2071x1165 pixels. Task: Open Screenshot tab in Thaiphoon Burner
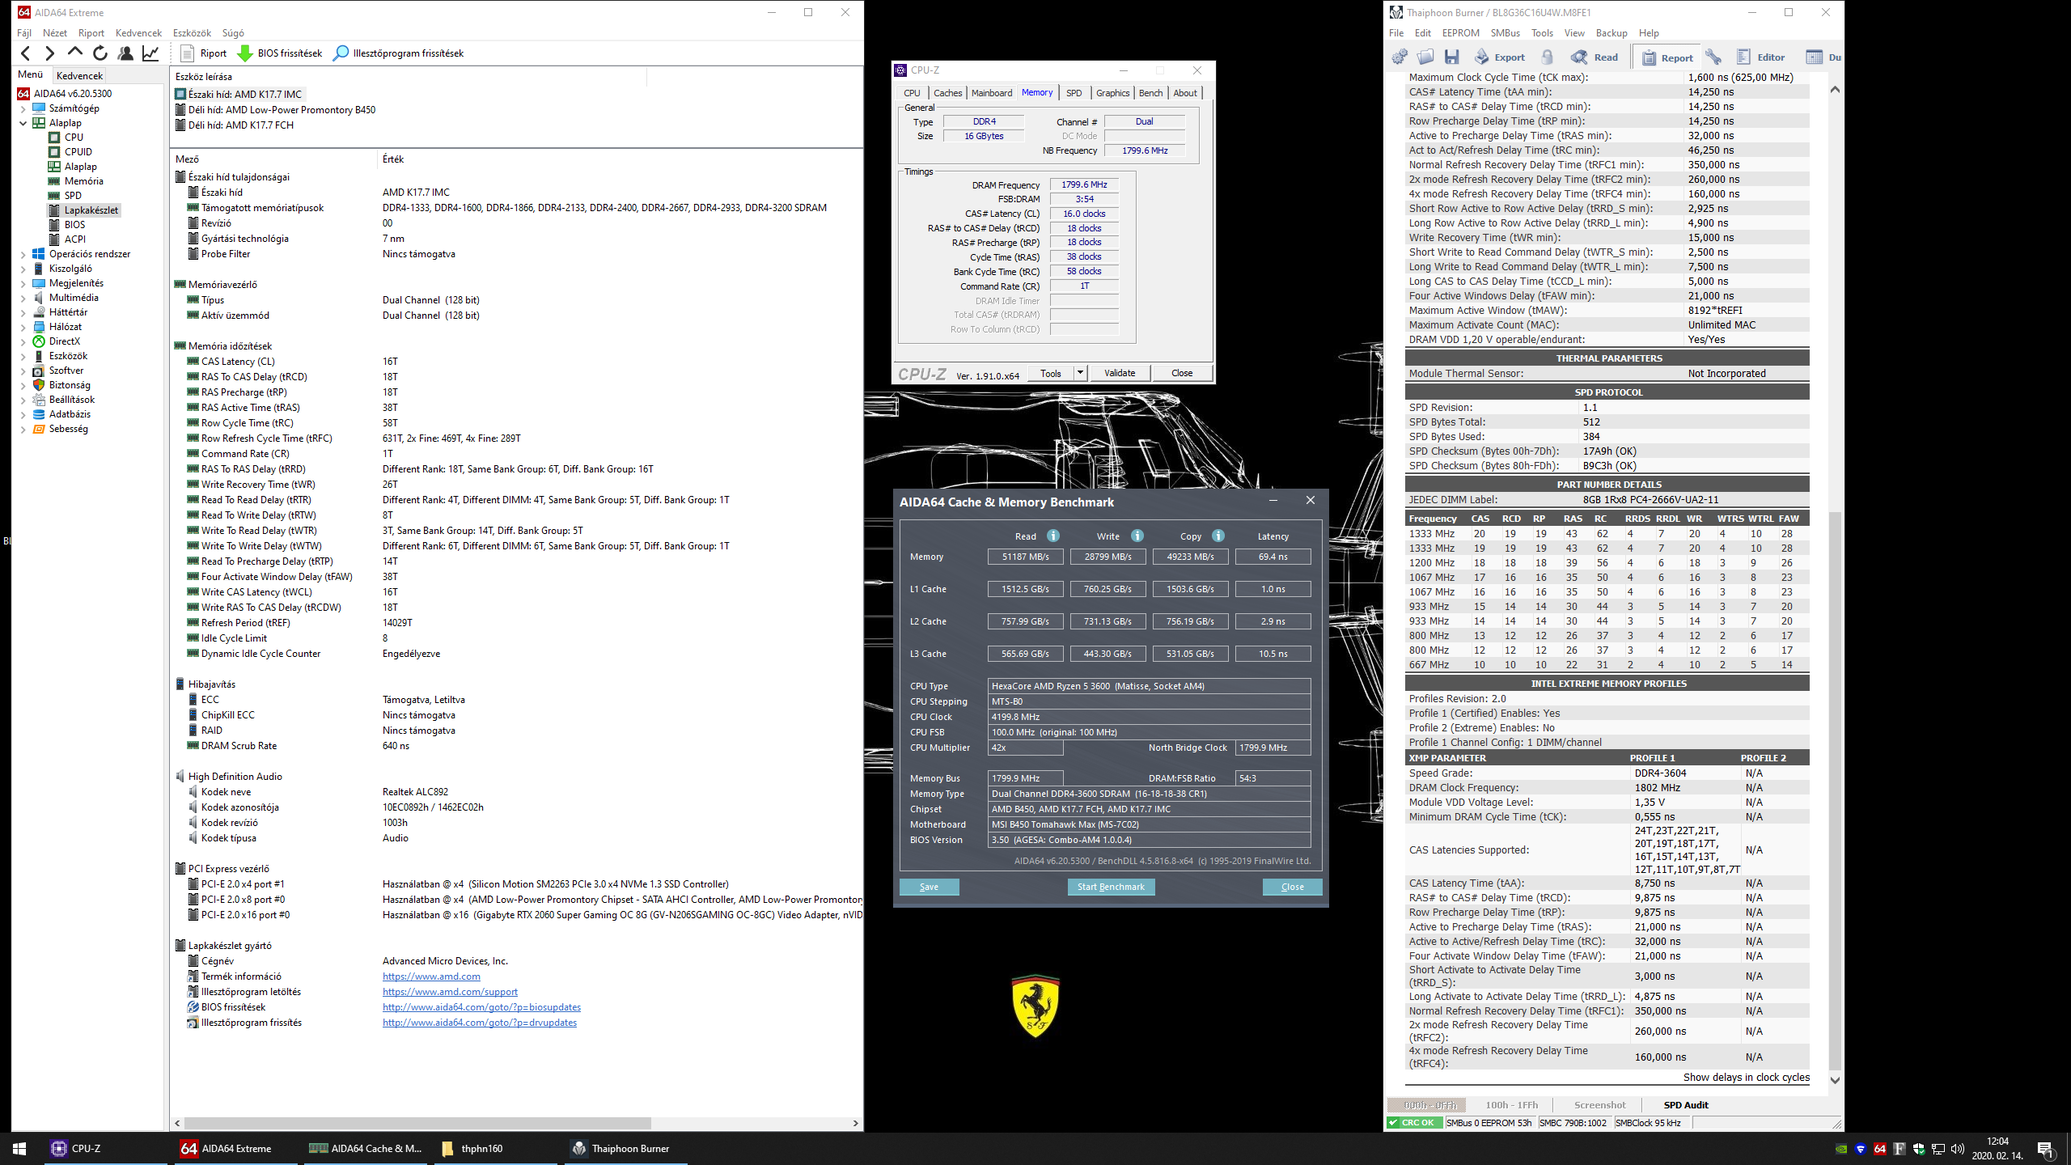1599,1105
